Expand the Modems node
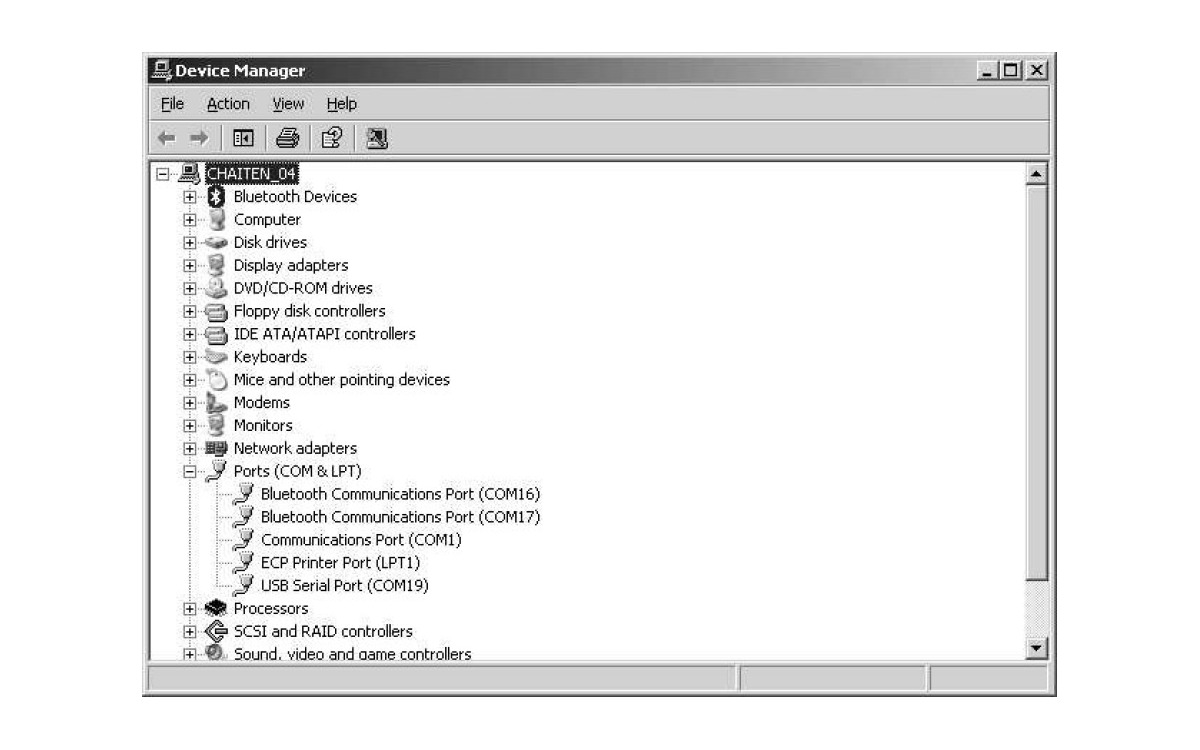The image size is (1200, 750). (x=190, y=403)
